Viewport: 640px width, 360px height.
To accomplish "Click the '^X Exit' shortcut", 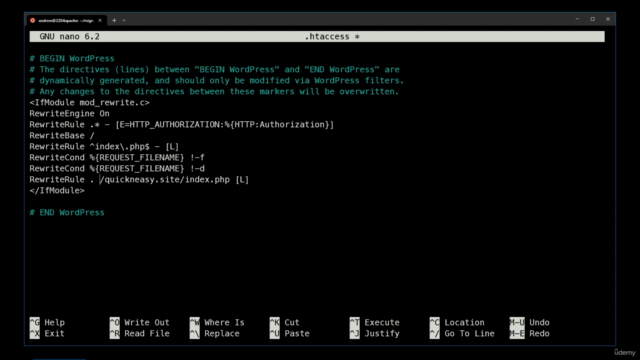I will [x=47, y=333].
